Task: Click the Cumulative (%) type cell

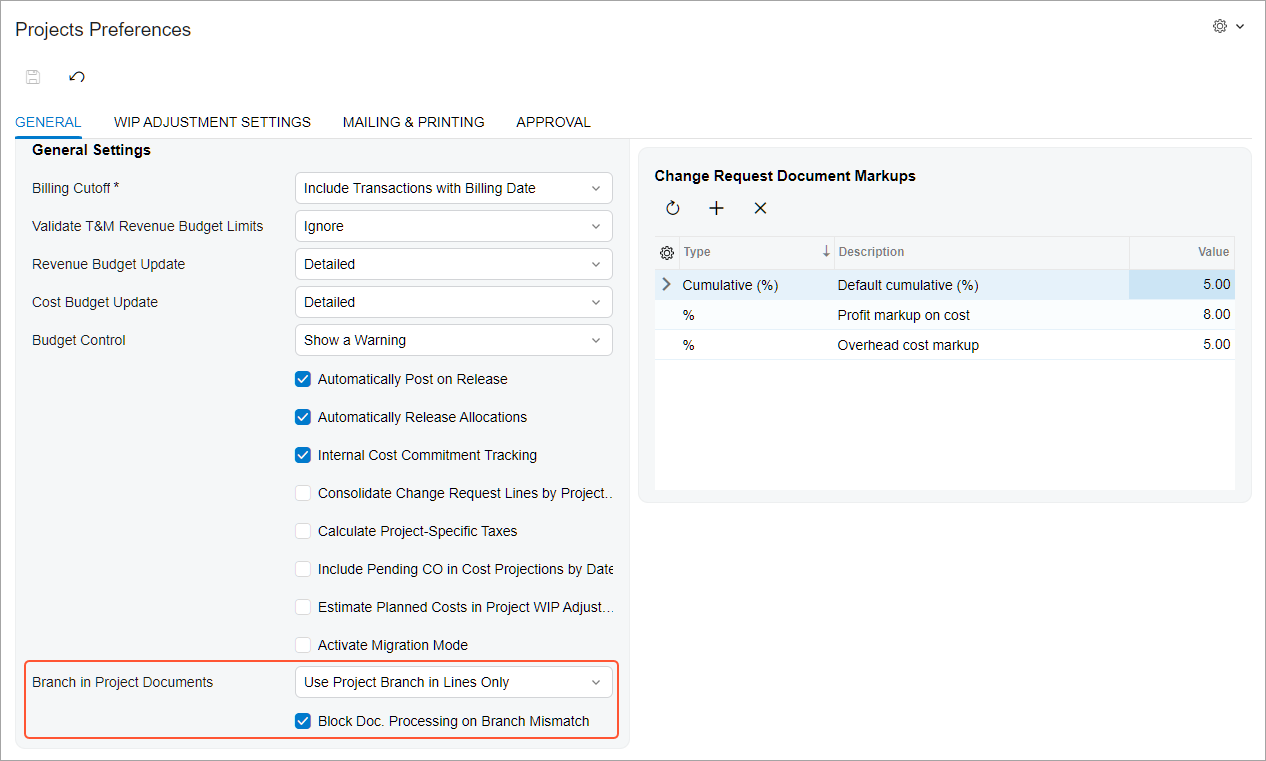Action: (756, 285)
